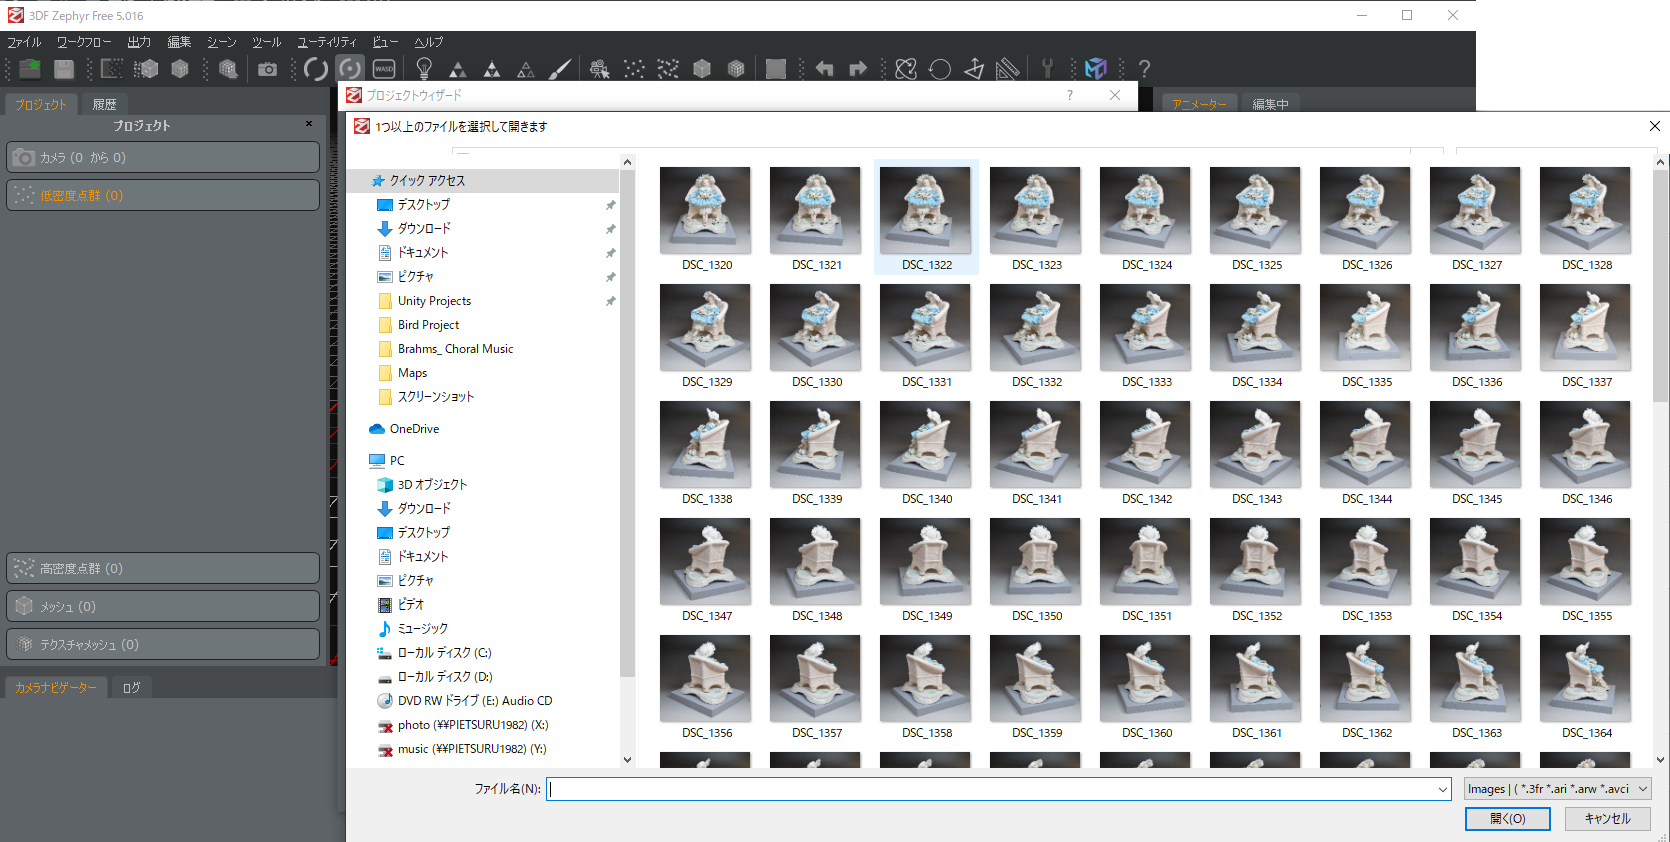Click the paintbrush tool icon
This screenshot has height=842, width=1670.
coord(560,69)
